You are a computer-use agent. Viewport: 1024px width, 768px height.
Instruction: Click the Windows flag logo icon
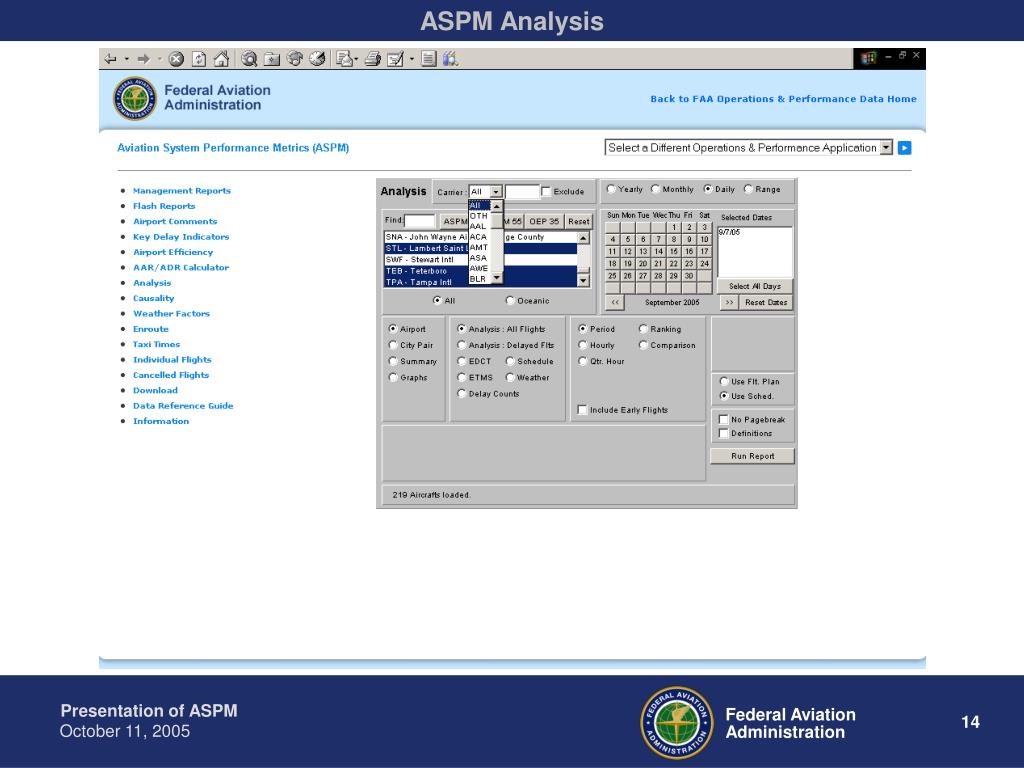point(868,58)
